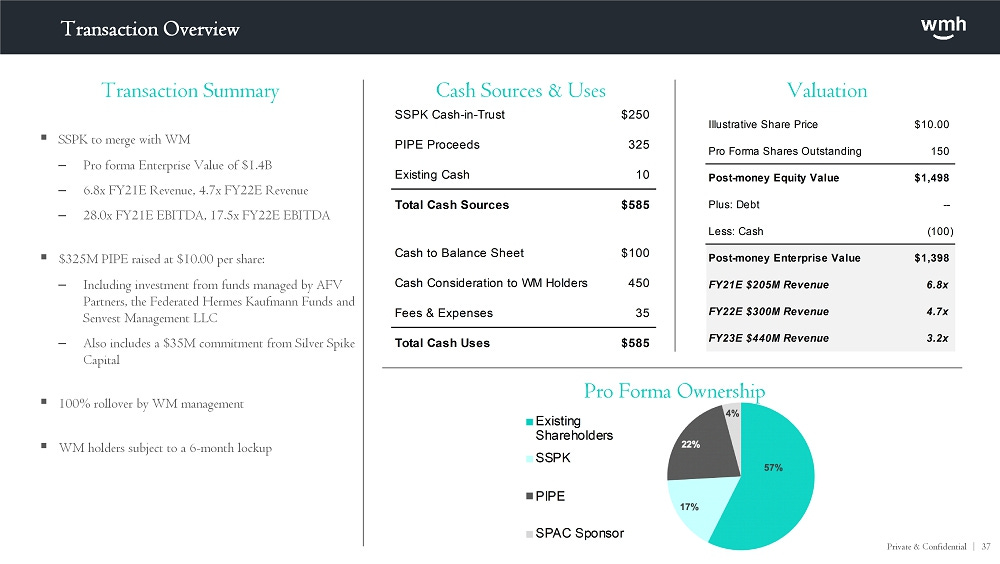The width and height of the screenshot is (1000, 564).
Task: Click the Valuation heading
Action: click(827, 90)
